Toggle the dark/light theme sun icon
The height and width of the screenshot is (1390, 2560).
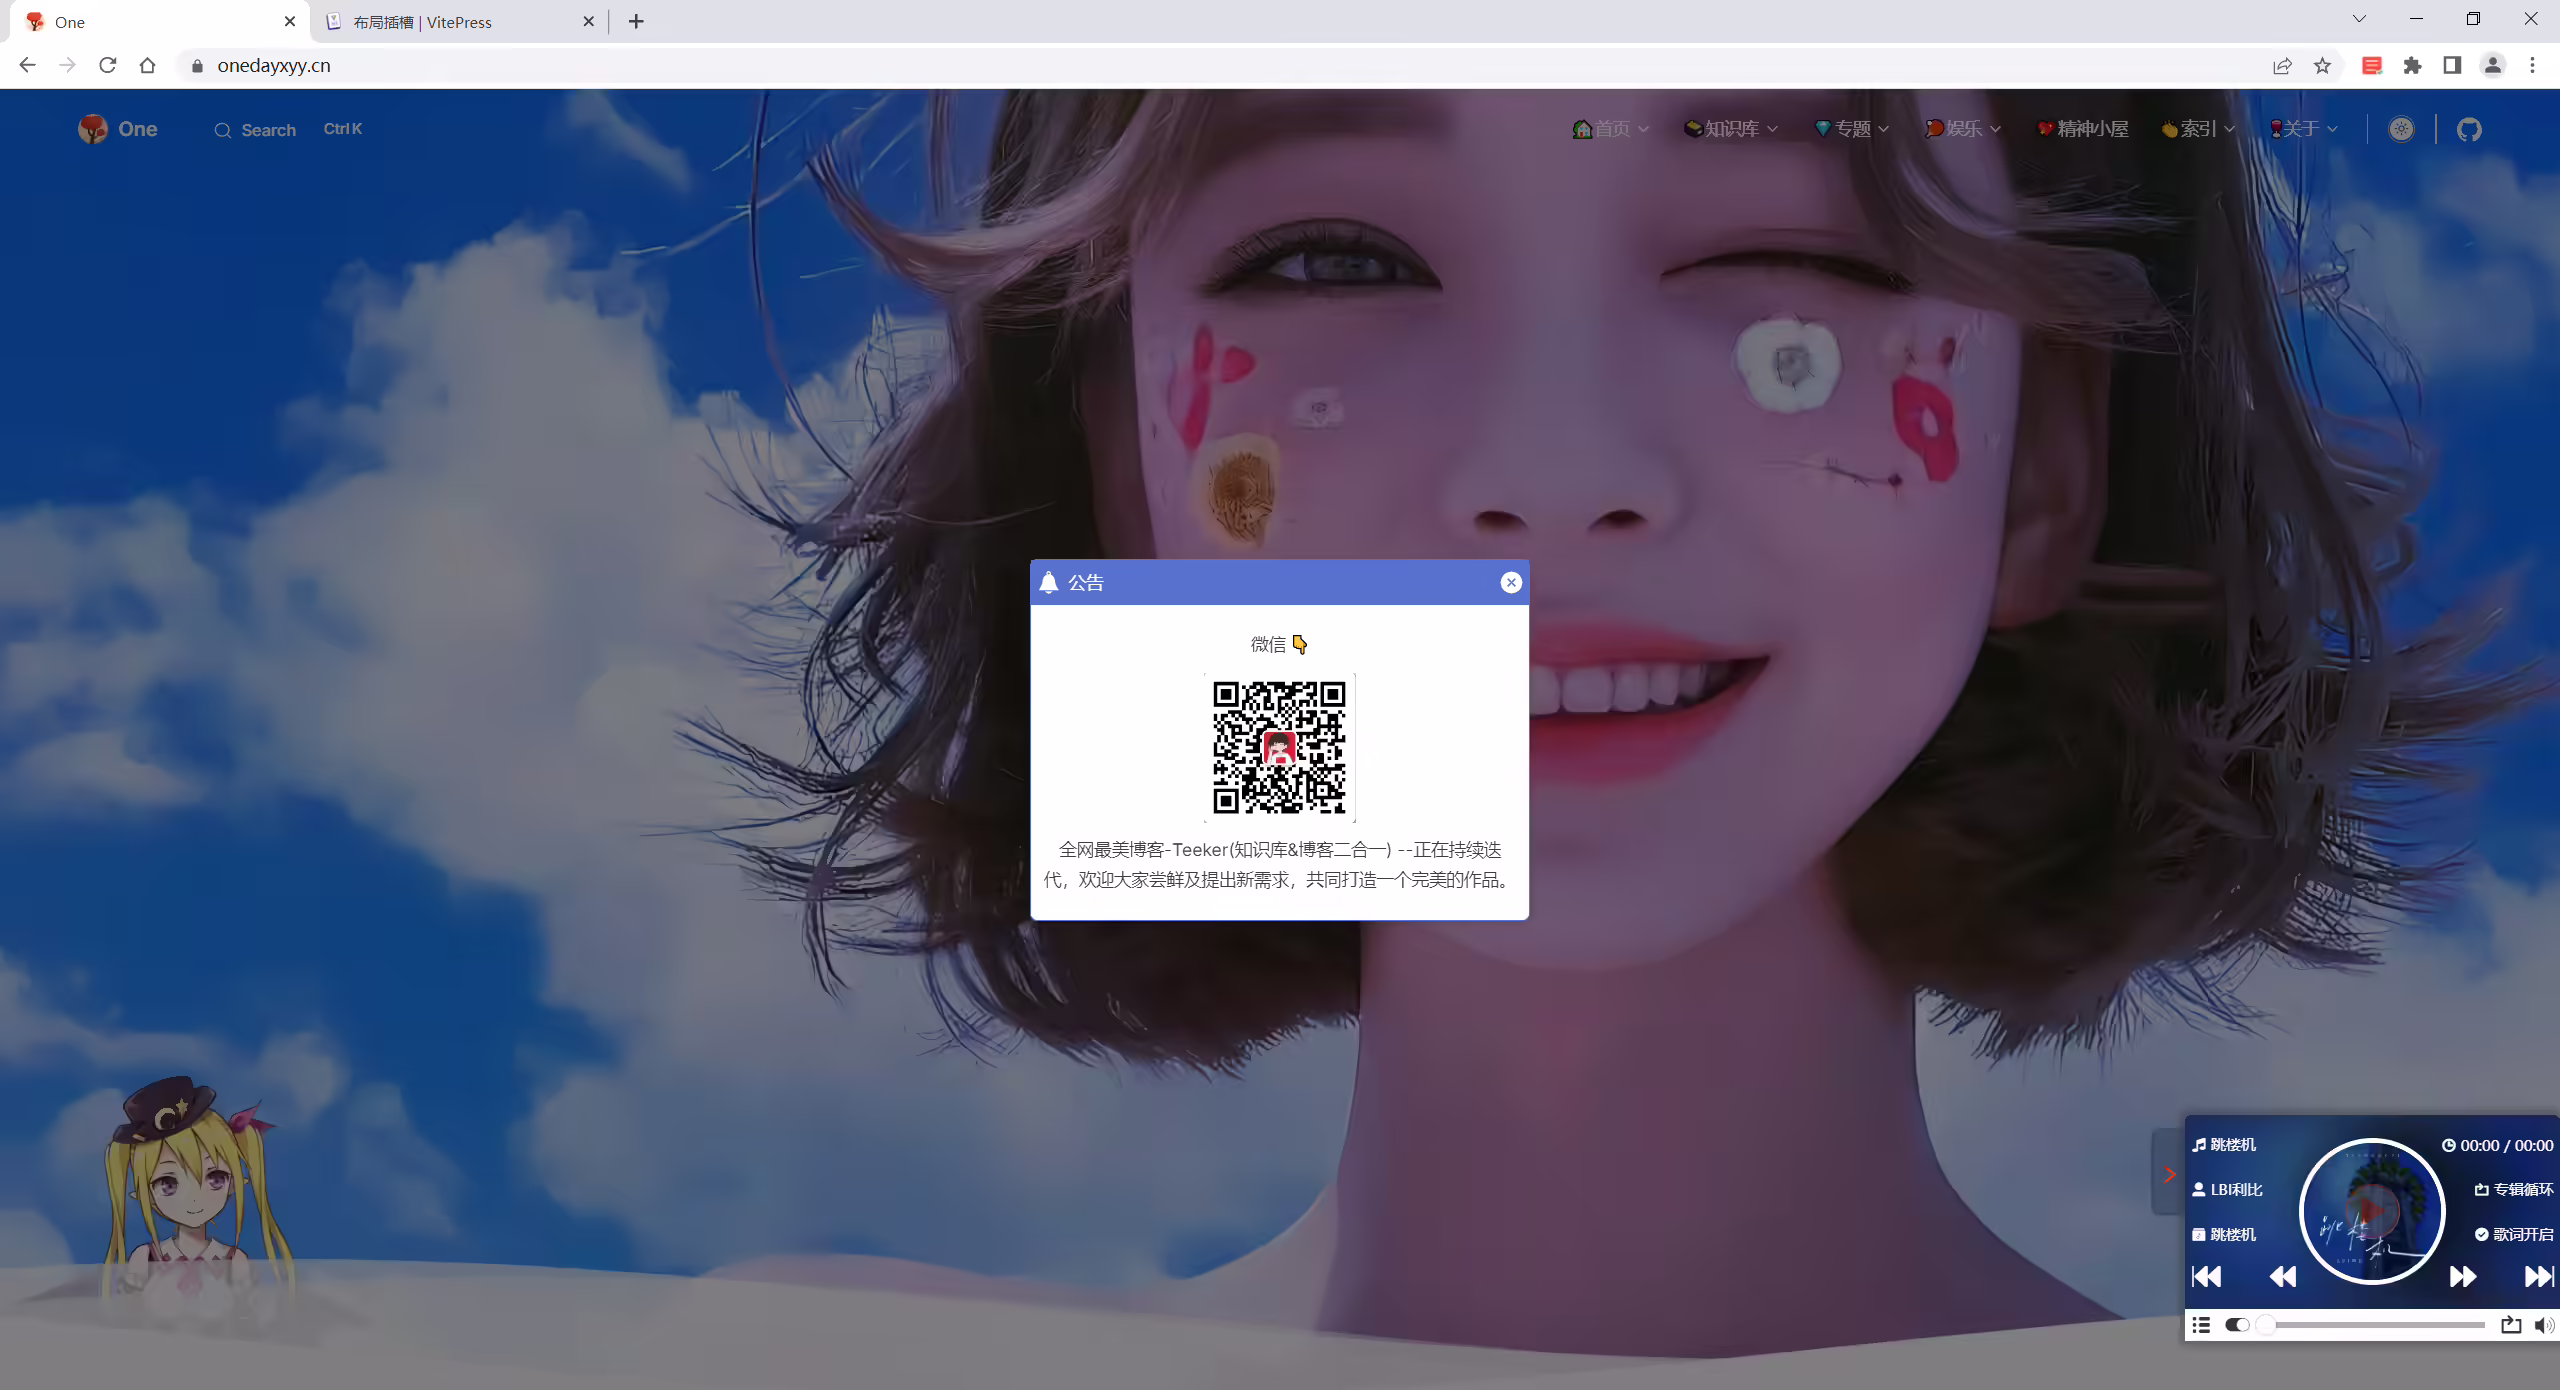[2401, 129]
